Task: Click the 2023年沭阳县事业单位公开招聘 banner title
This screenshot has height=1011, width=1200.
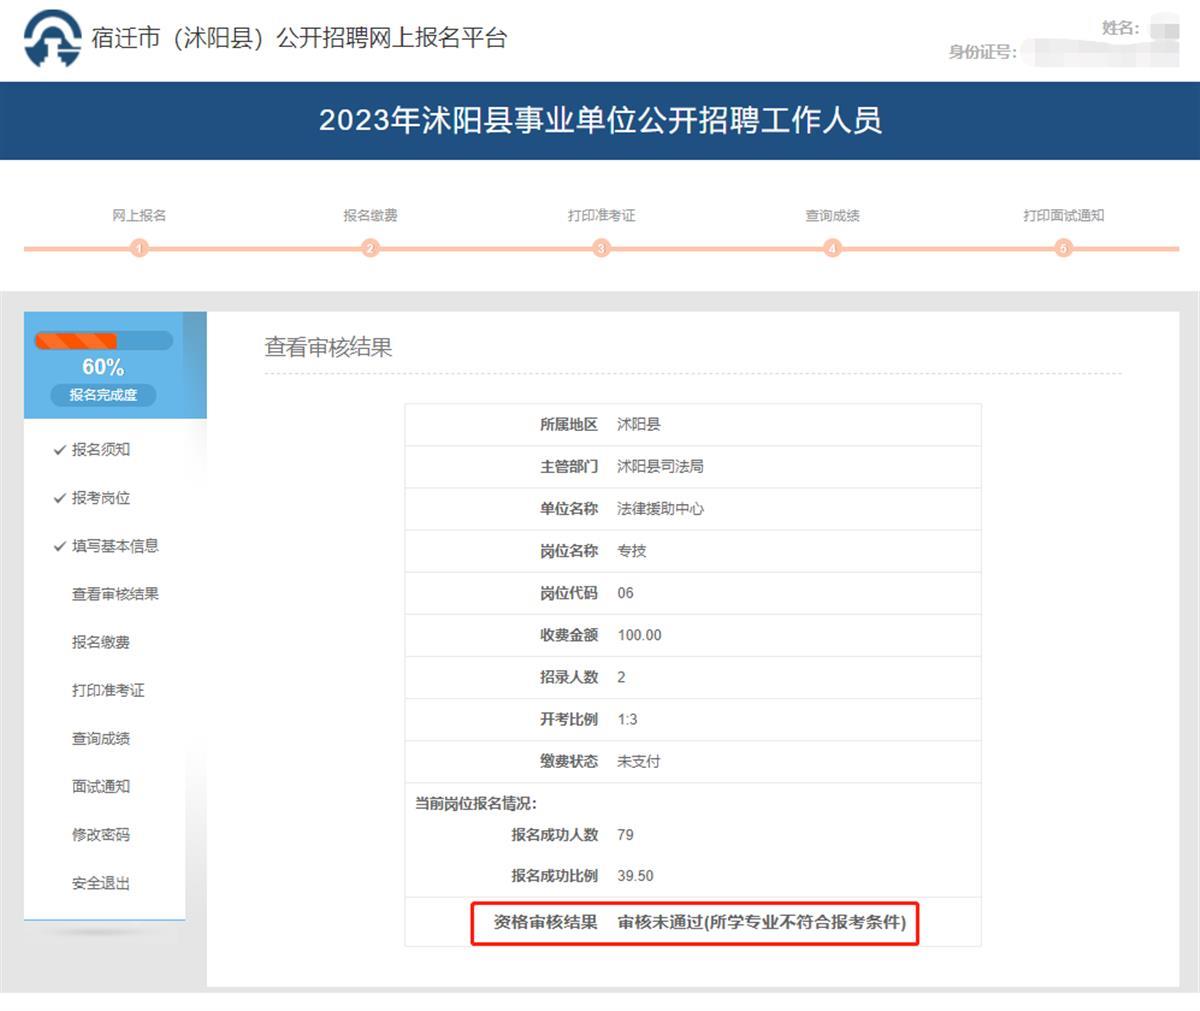Action: pyautogui.click(x=600, y=121)
